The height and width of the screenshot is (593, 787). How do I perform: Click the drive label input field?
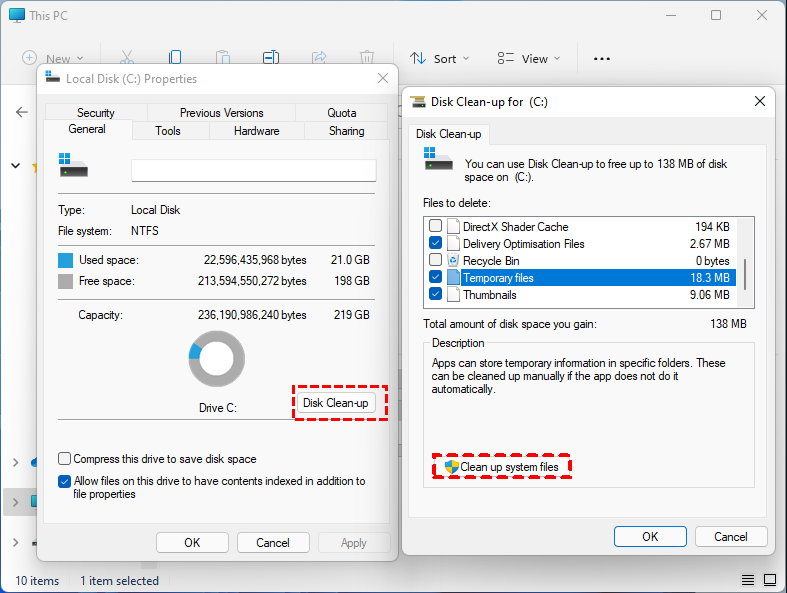tap(253, 170)
